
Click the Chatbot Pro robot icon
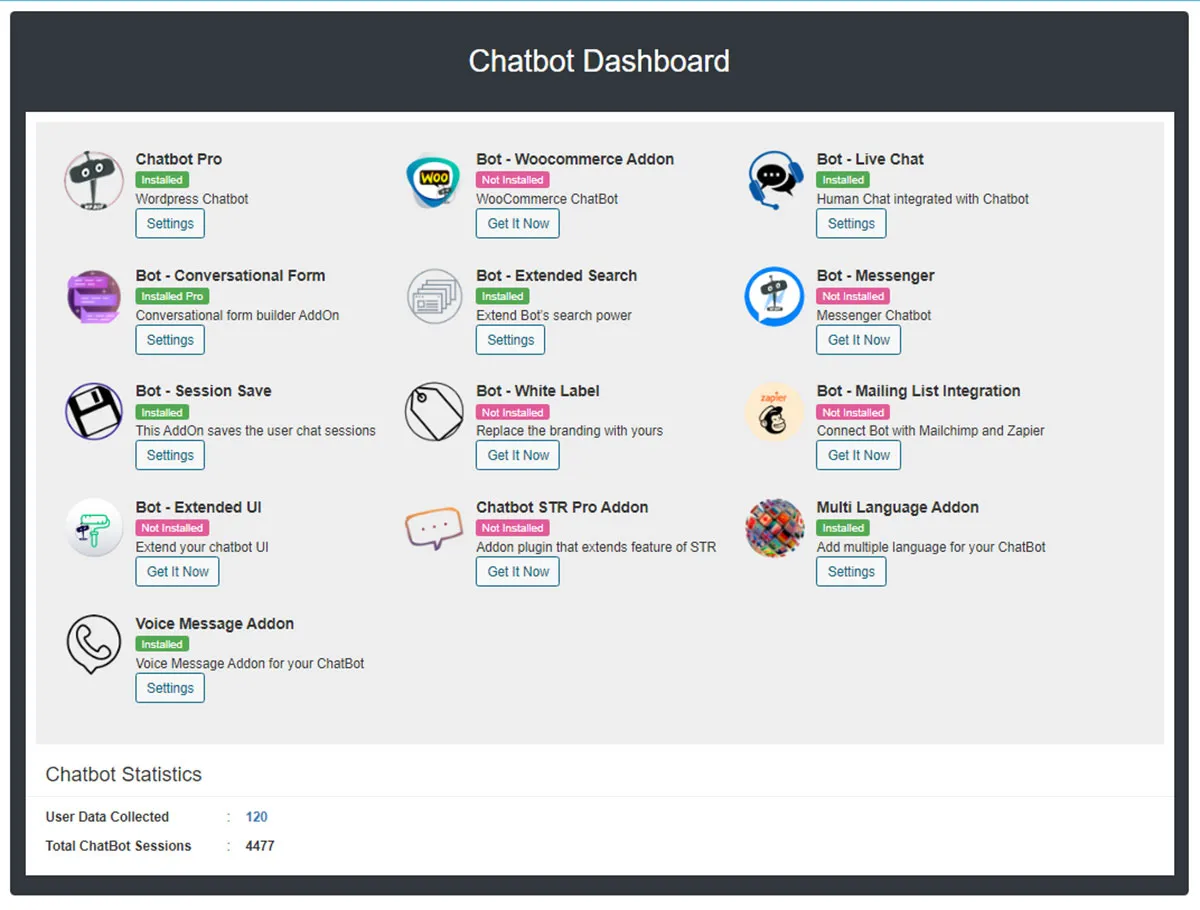pos(94,181)
